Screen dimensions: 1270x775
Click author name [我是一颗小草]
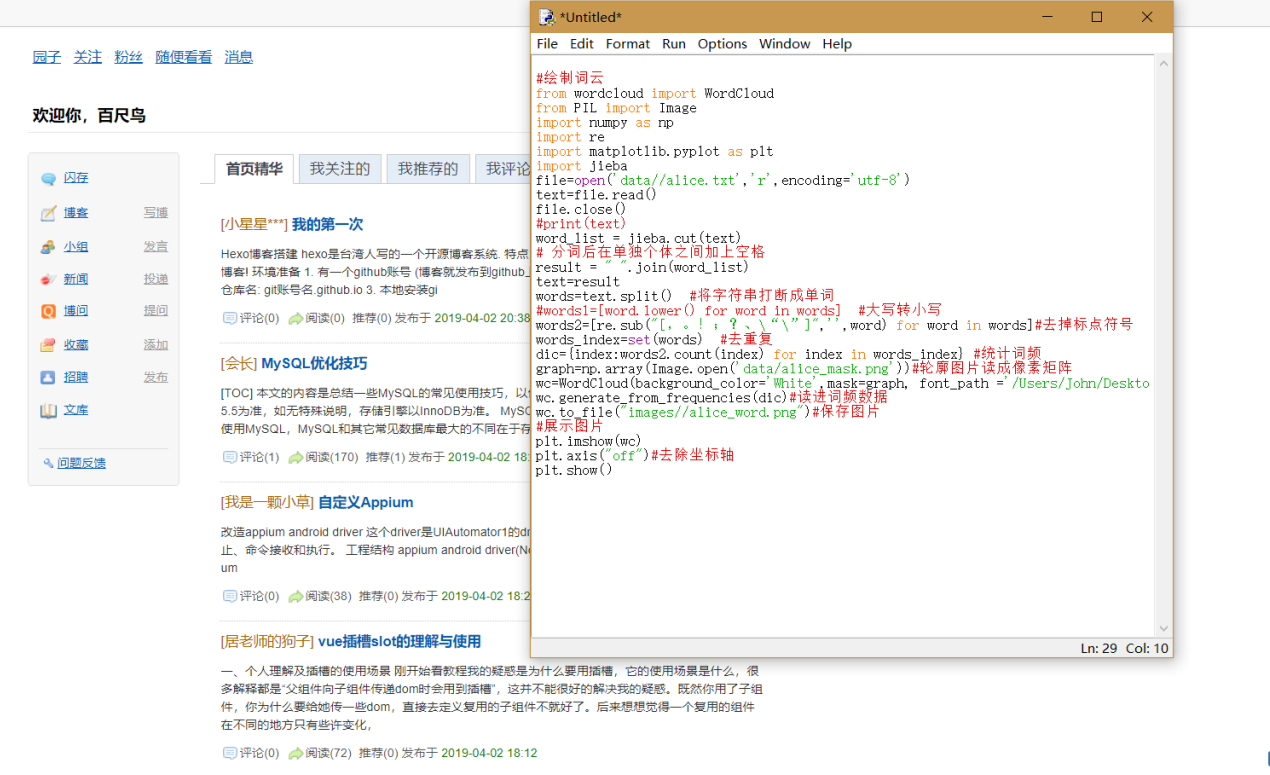click(267, 502)
